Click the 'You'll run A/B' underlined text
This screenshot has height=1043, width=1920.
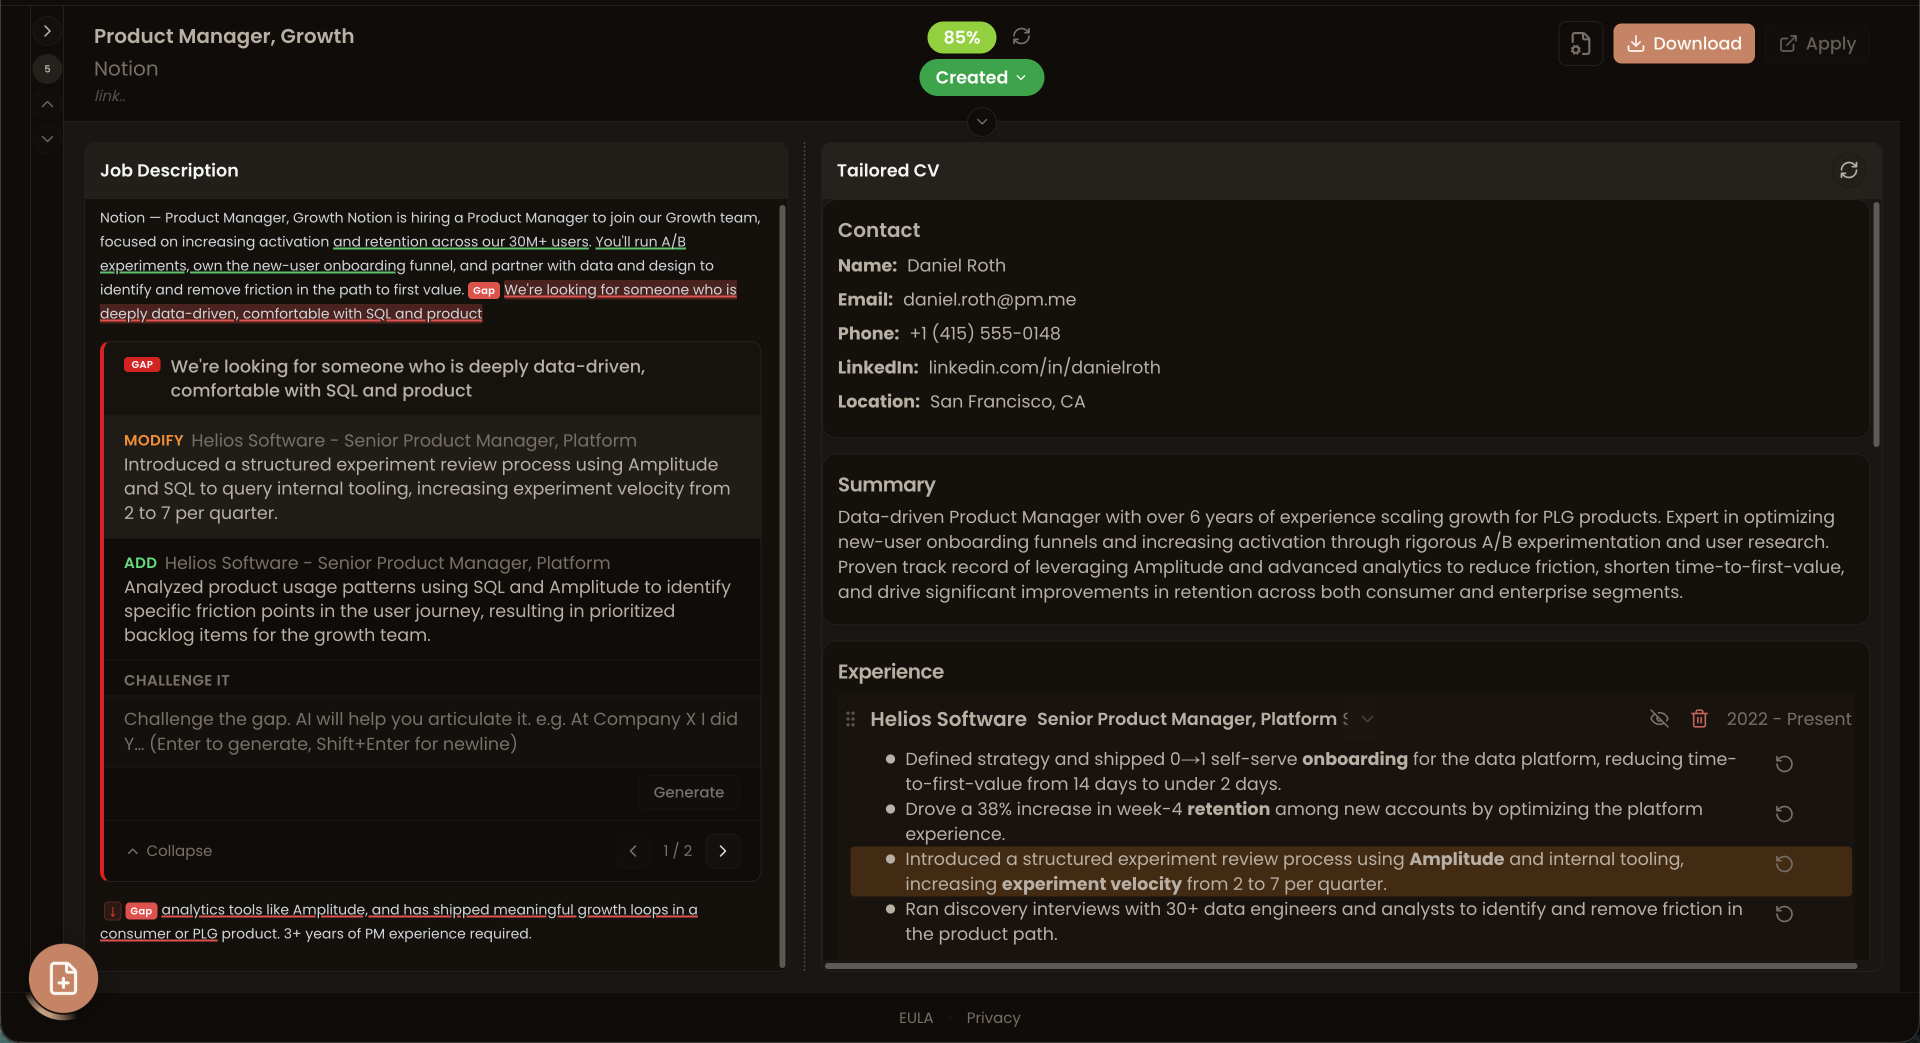pyautogui.click(x=640, y=242)
